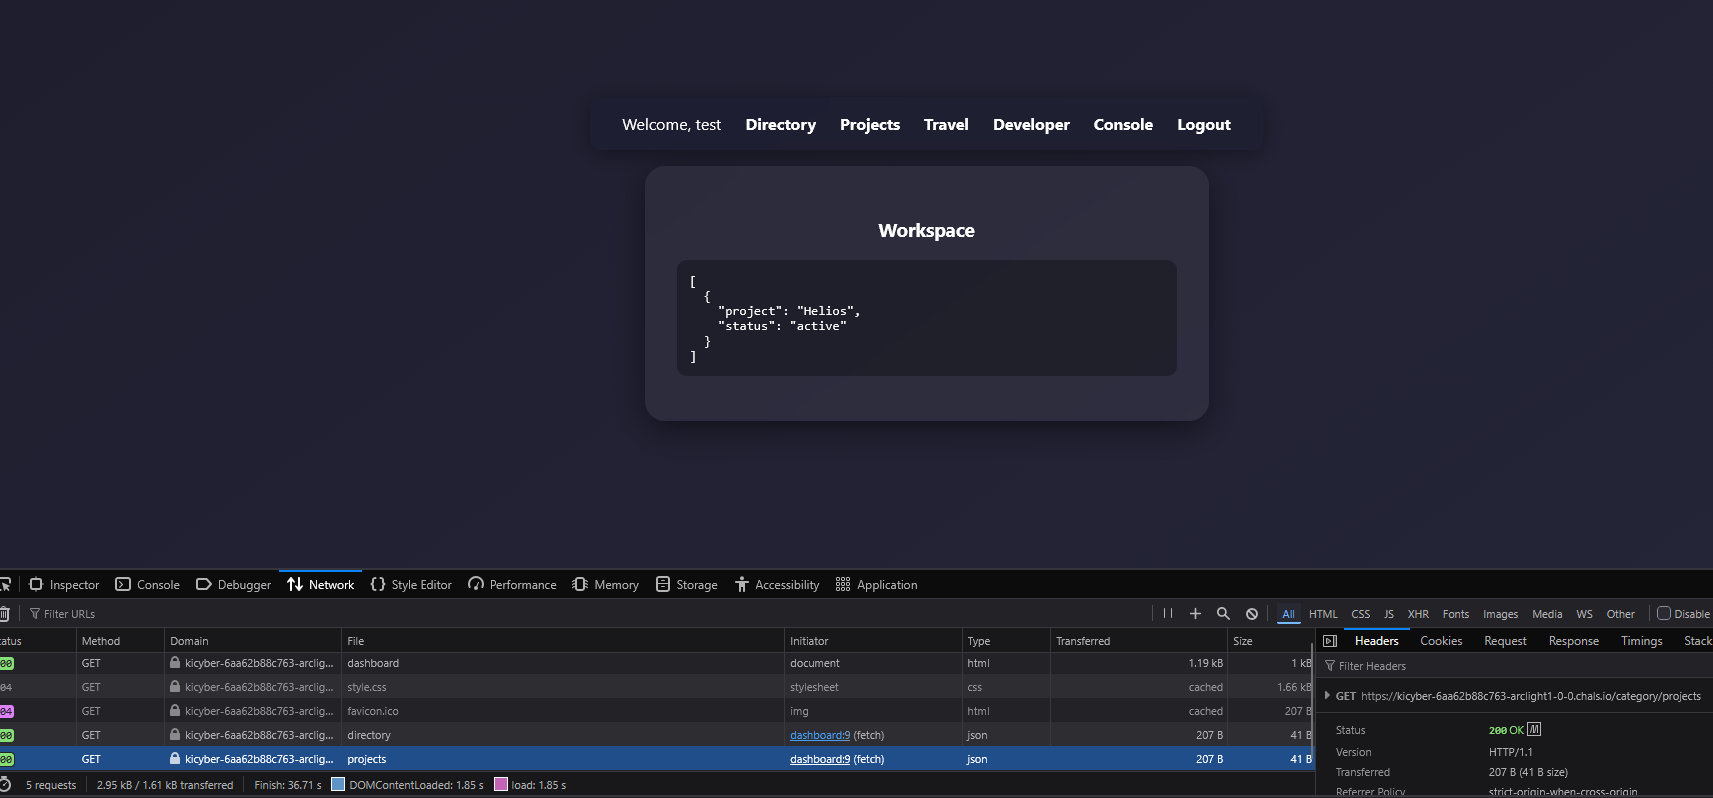This screenshot has height=798, width=1713.
Task: Expand the GET request URL disclosure triangle
Action: click(x=1327, y=696)
